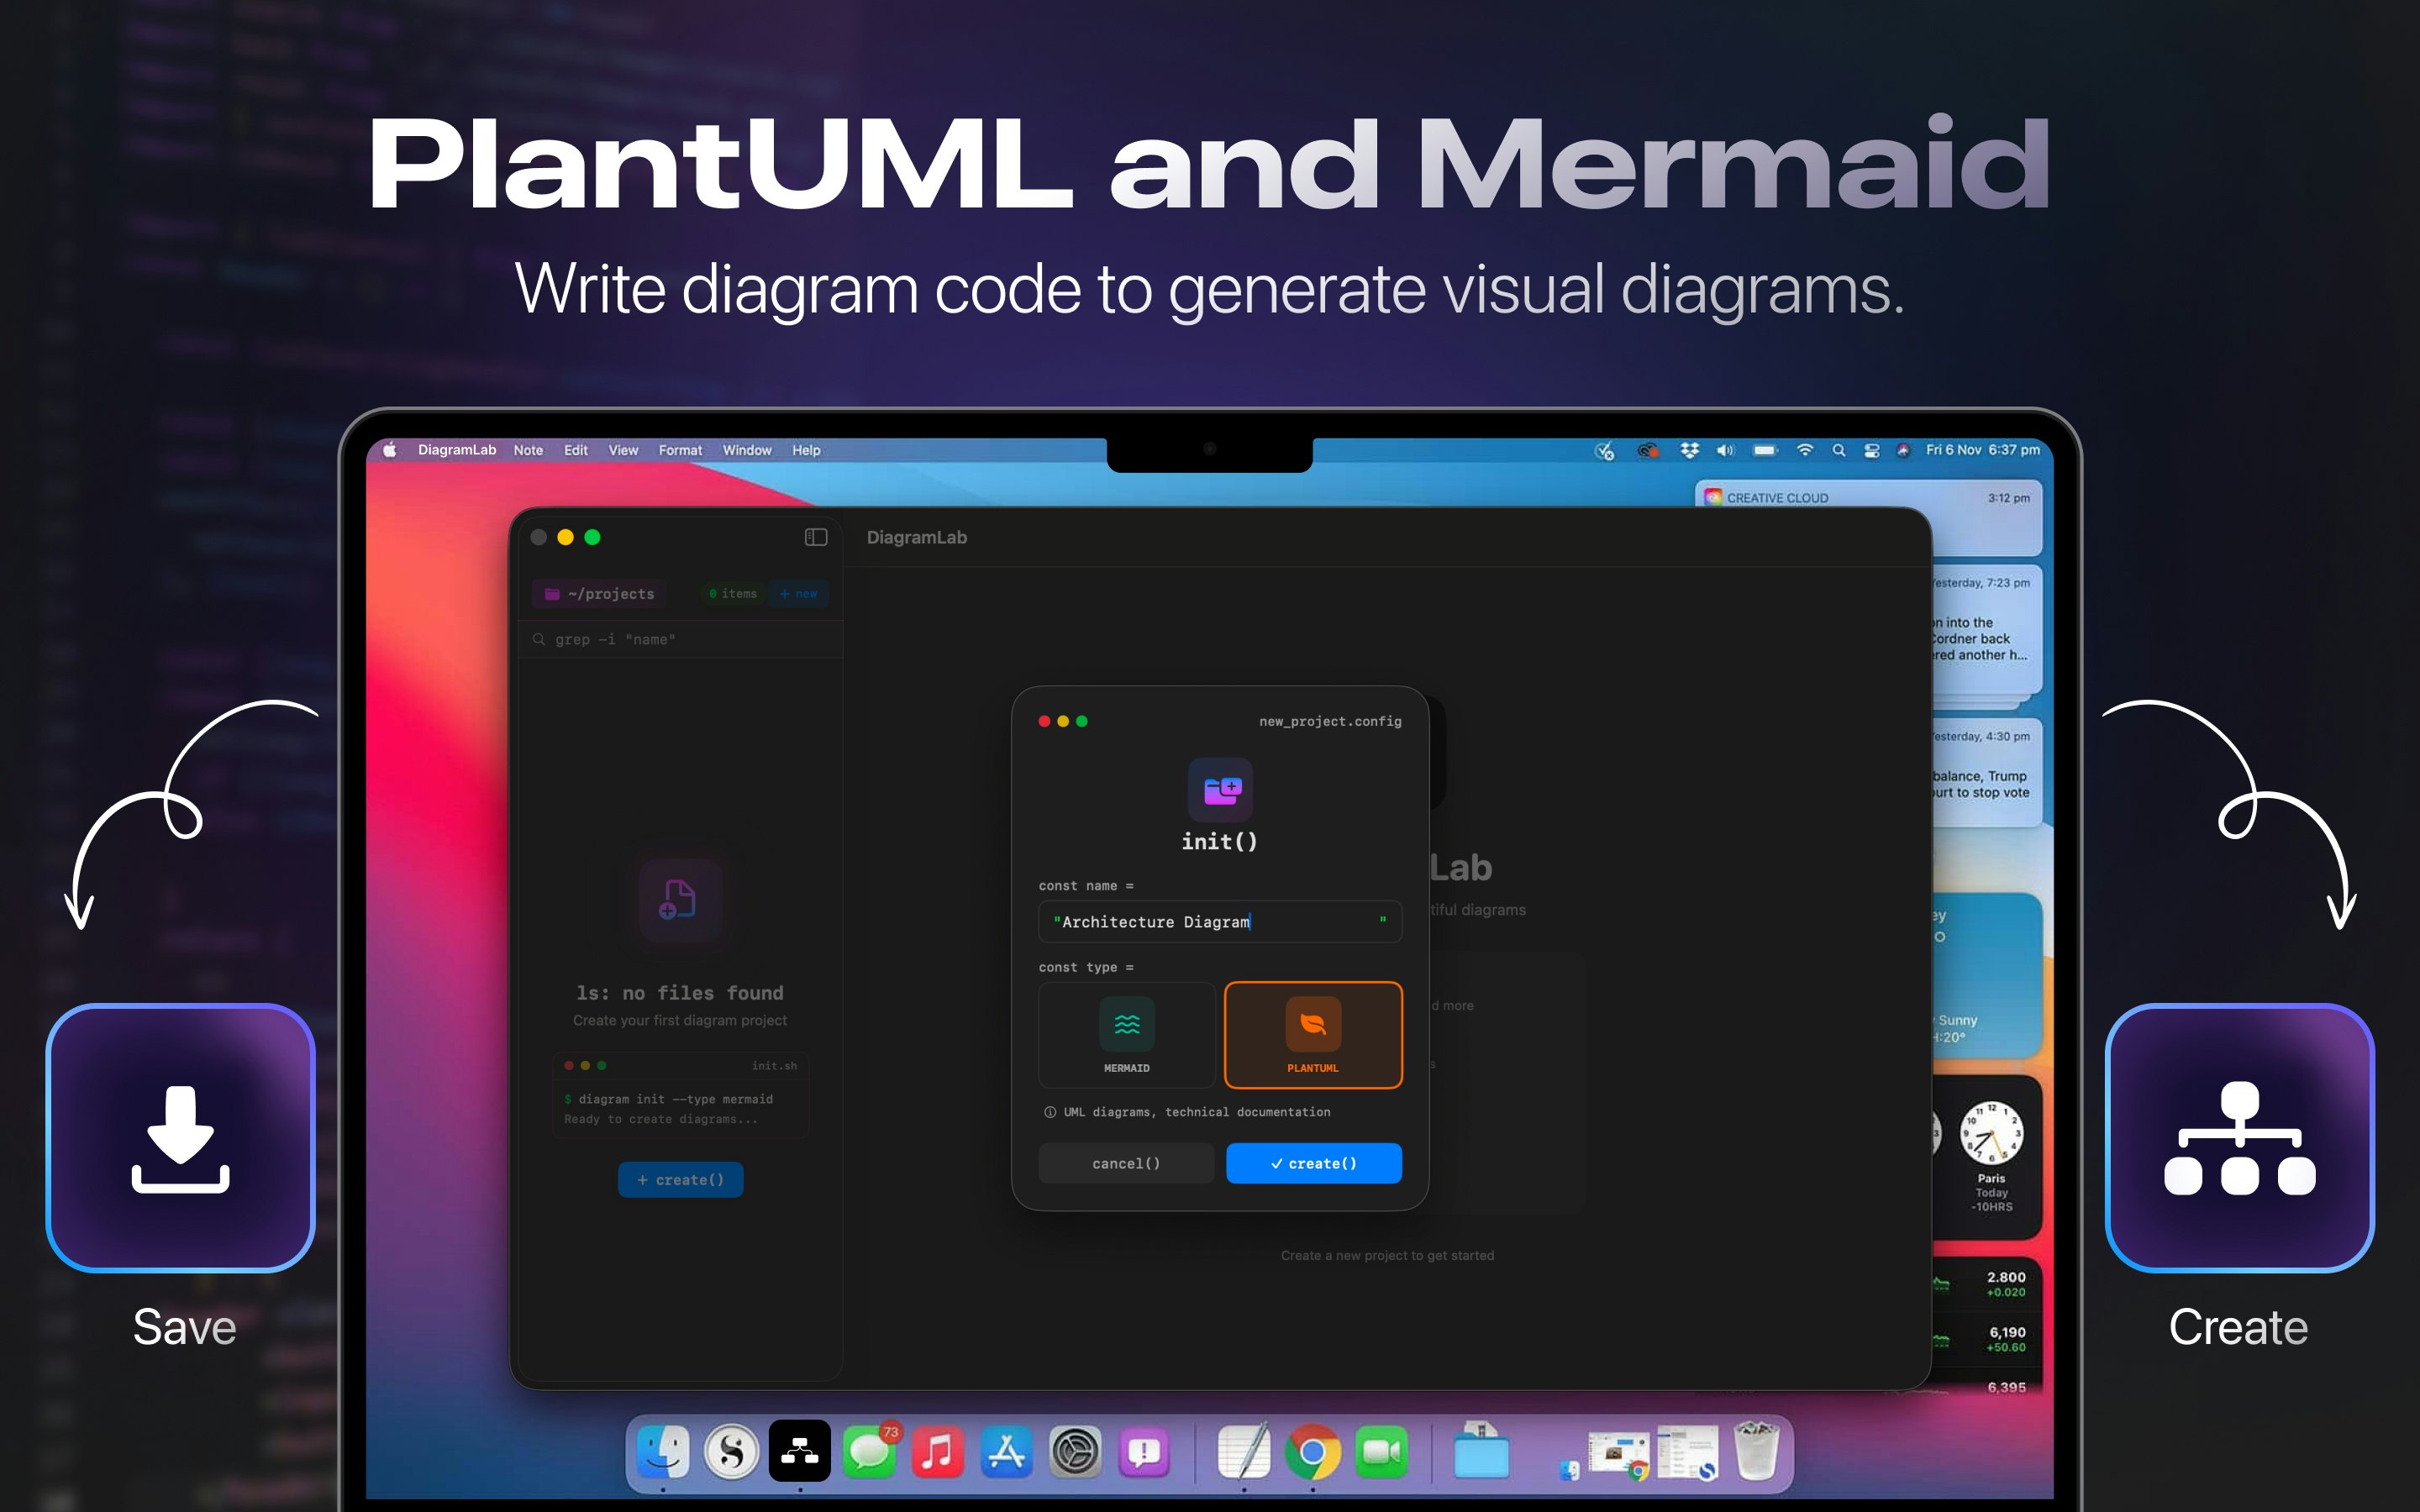
Task: Open DiagramLab from the Dock
Action: 798,1450
